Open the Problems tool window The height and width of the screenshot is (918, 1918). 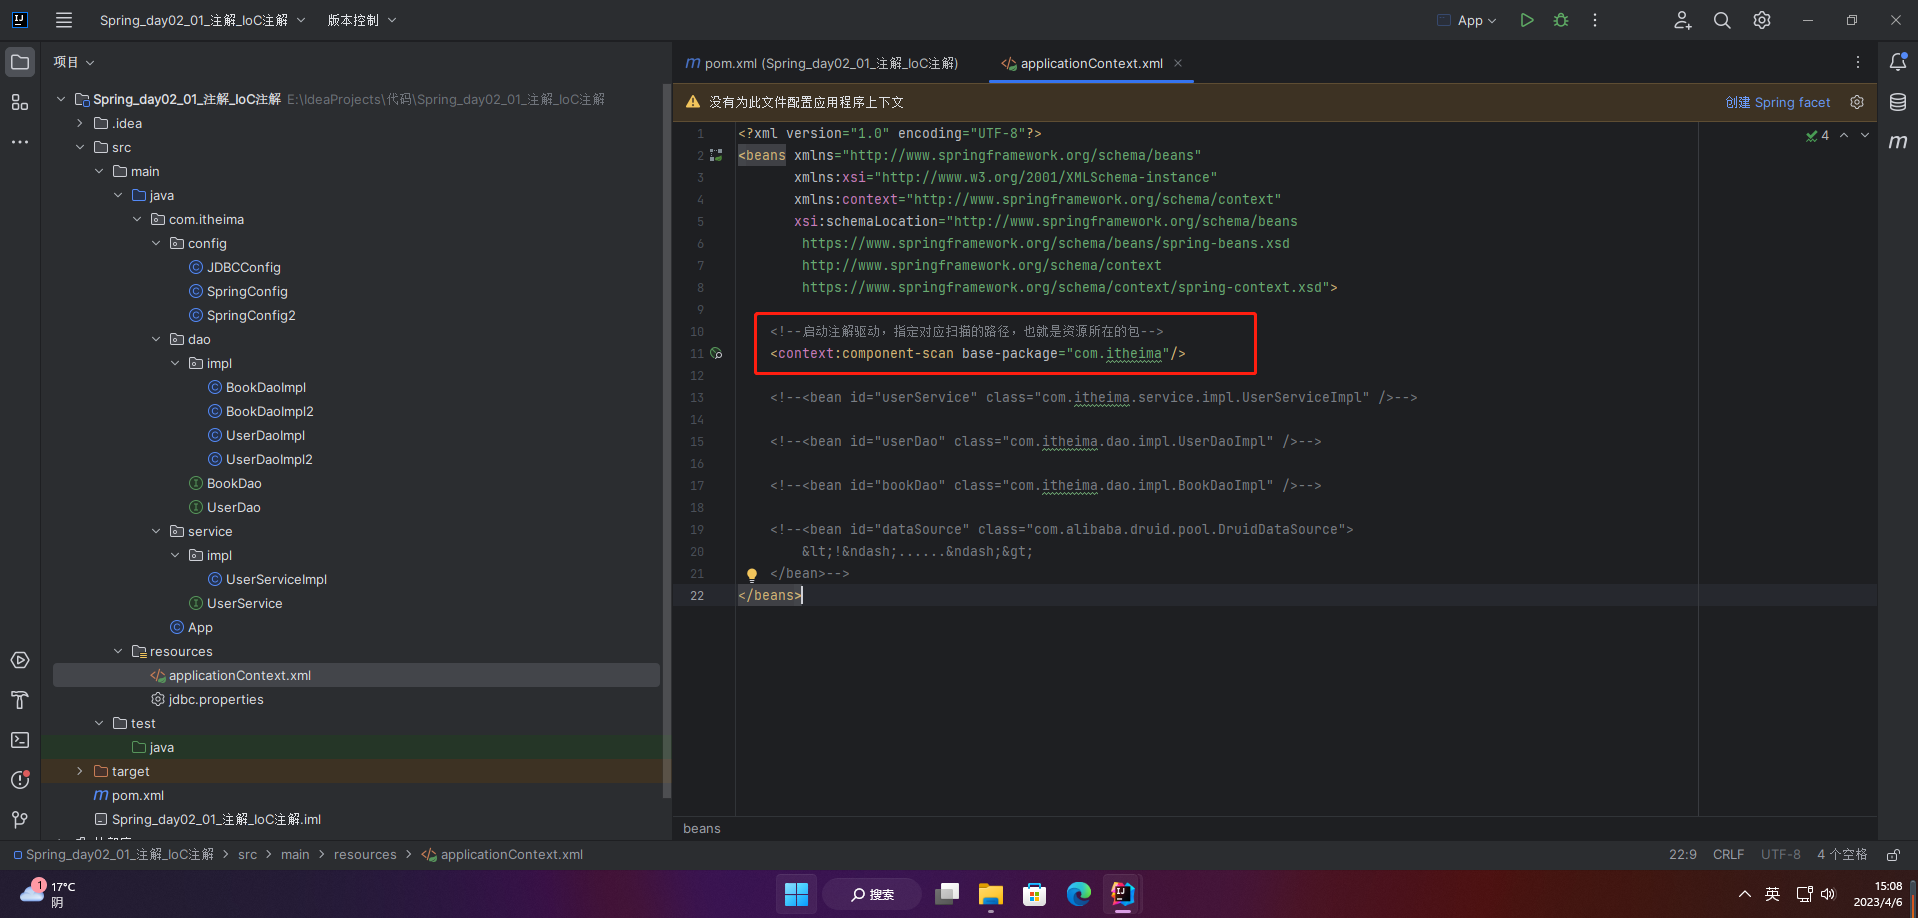click(20, 780)
